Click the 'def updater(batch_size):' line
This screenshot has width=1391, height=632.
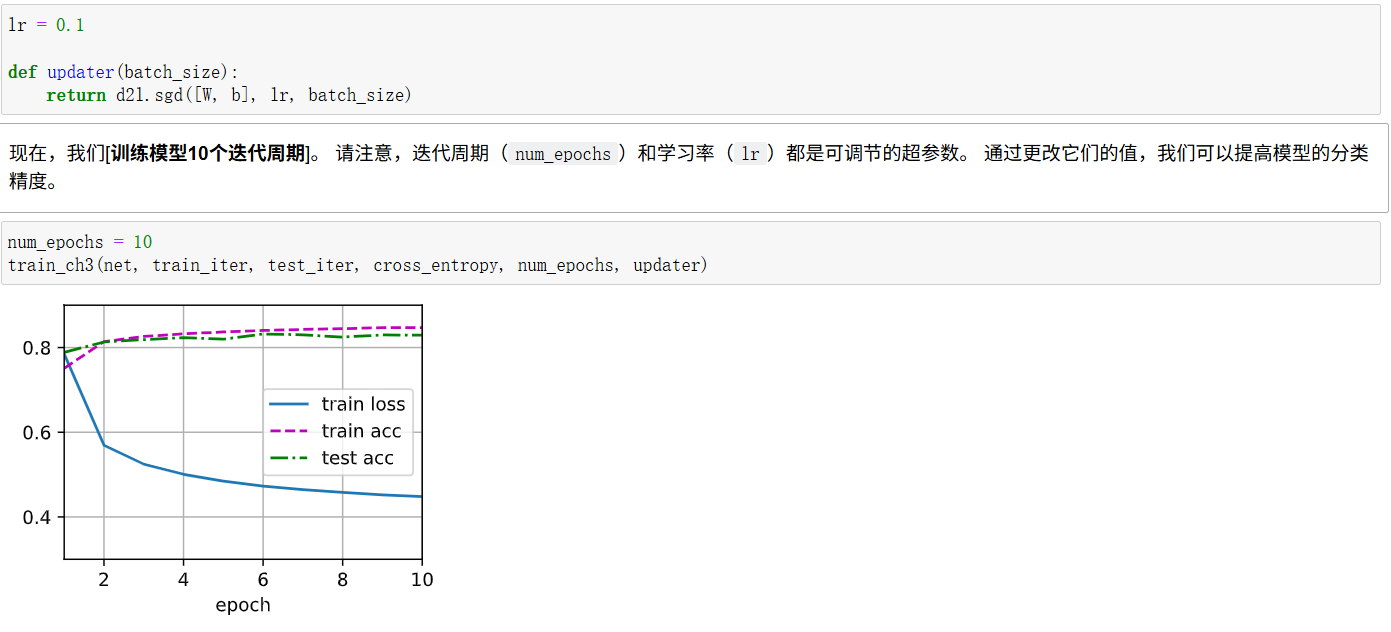click(123, 72)
